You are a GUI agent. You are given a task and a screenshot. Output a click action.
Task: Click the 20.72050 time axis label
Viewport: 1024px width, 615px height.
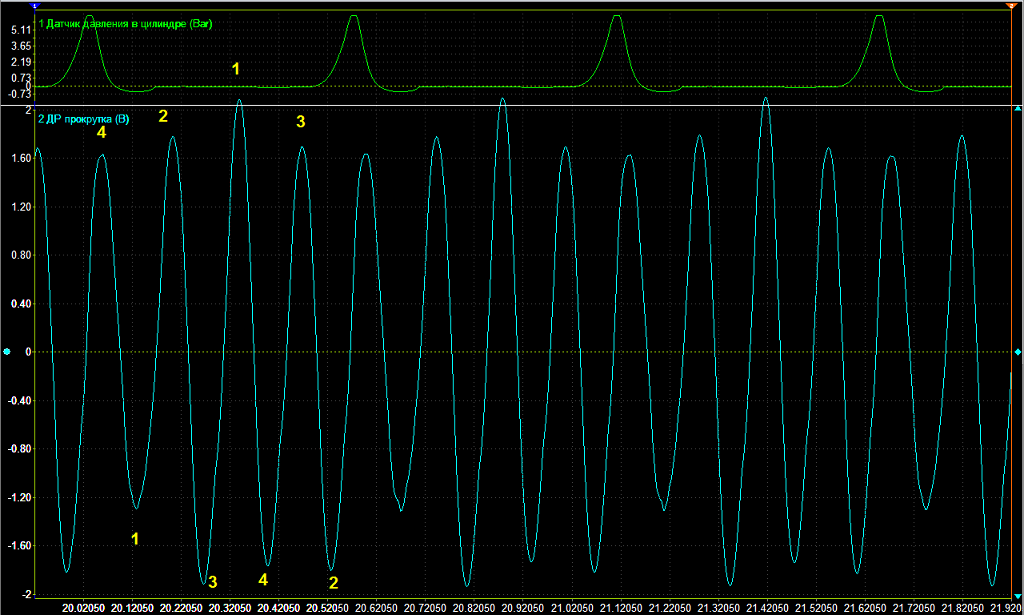[425, 608]
